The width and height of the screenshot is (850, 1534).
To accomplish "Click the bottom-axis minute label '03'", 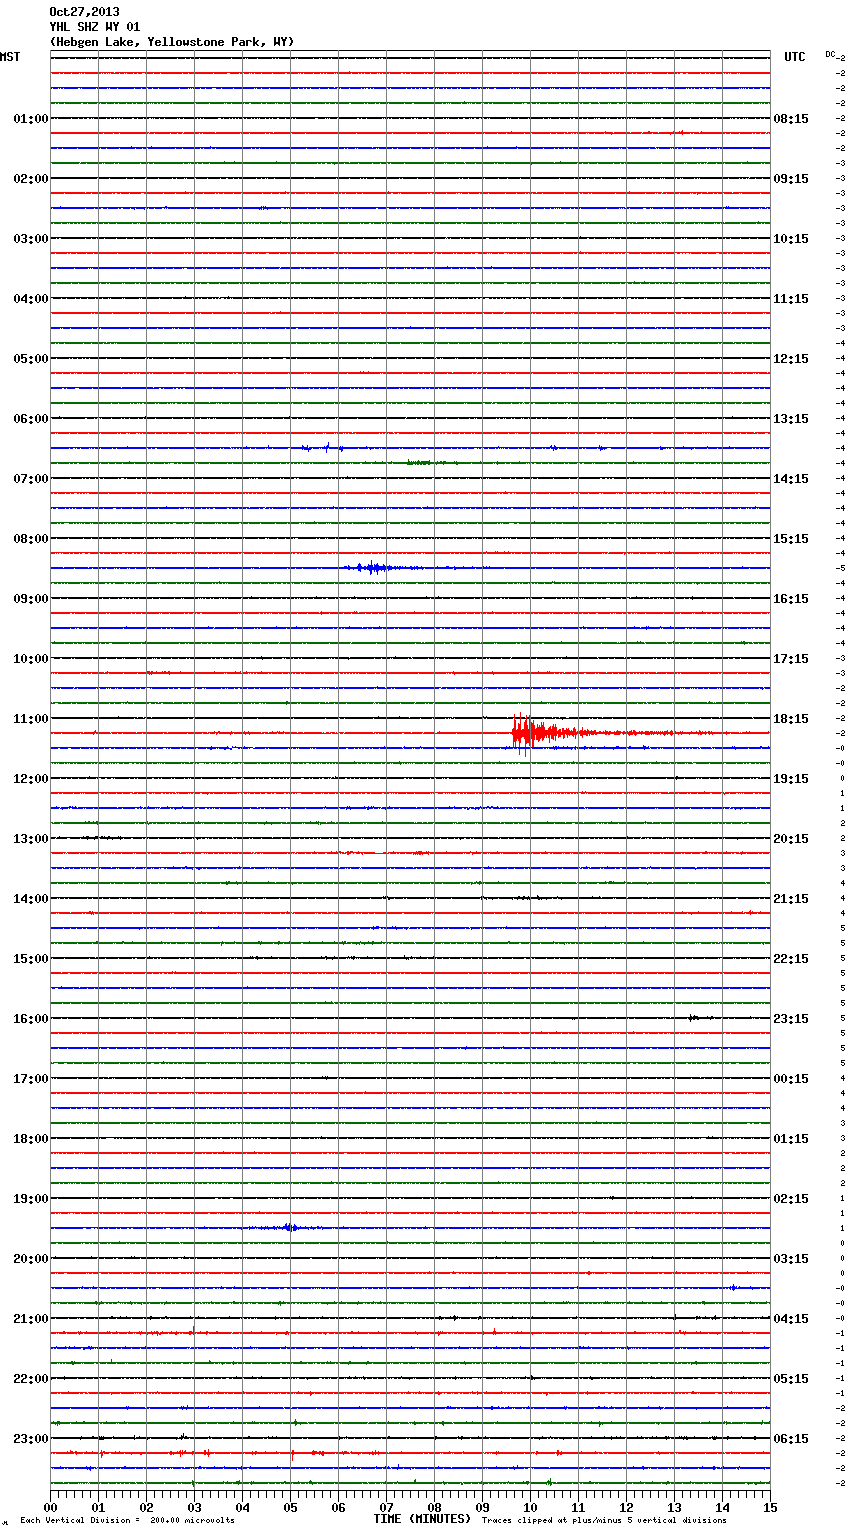I will pyautogui.click(x=195, y=1507).
